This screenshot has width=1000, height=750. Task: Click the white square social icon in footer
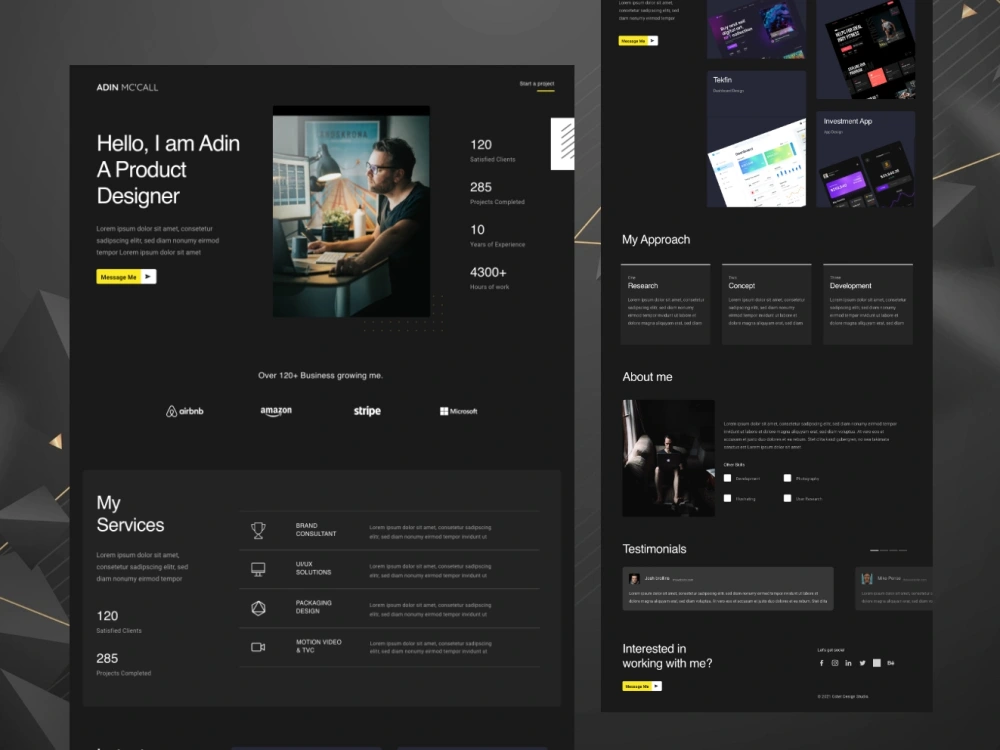877,663
